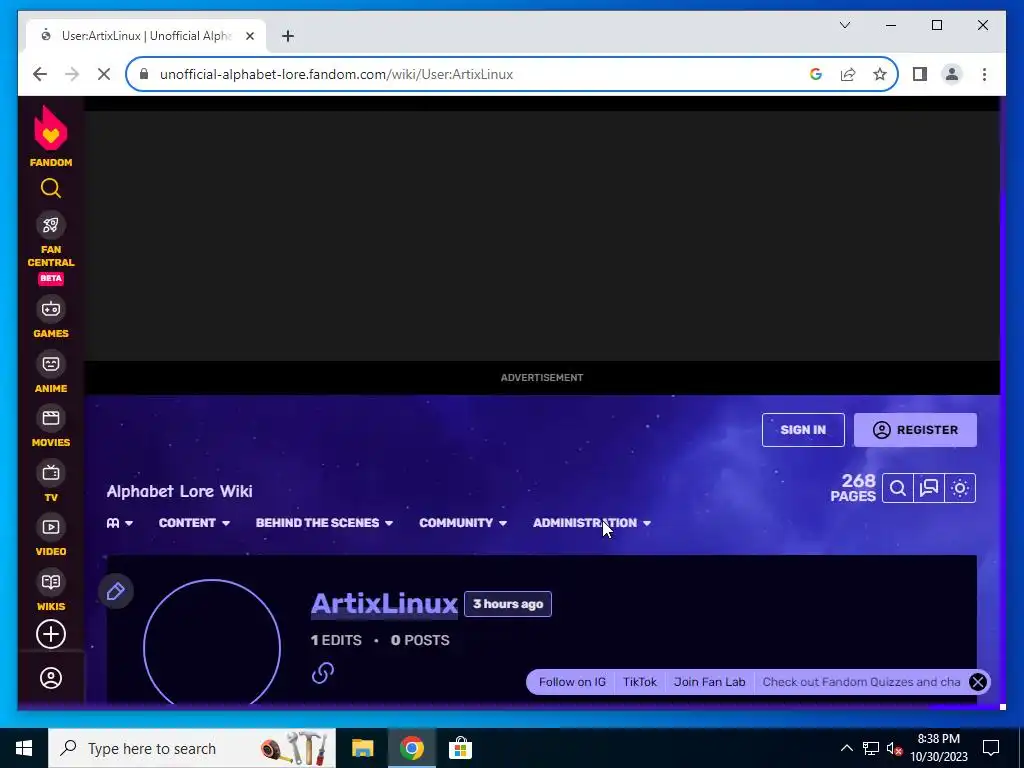The height and width of the screenshot is (768, 1024).
Task: Open File Explorer from taskbar
Action: [x=362, y=748]
